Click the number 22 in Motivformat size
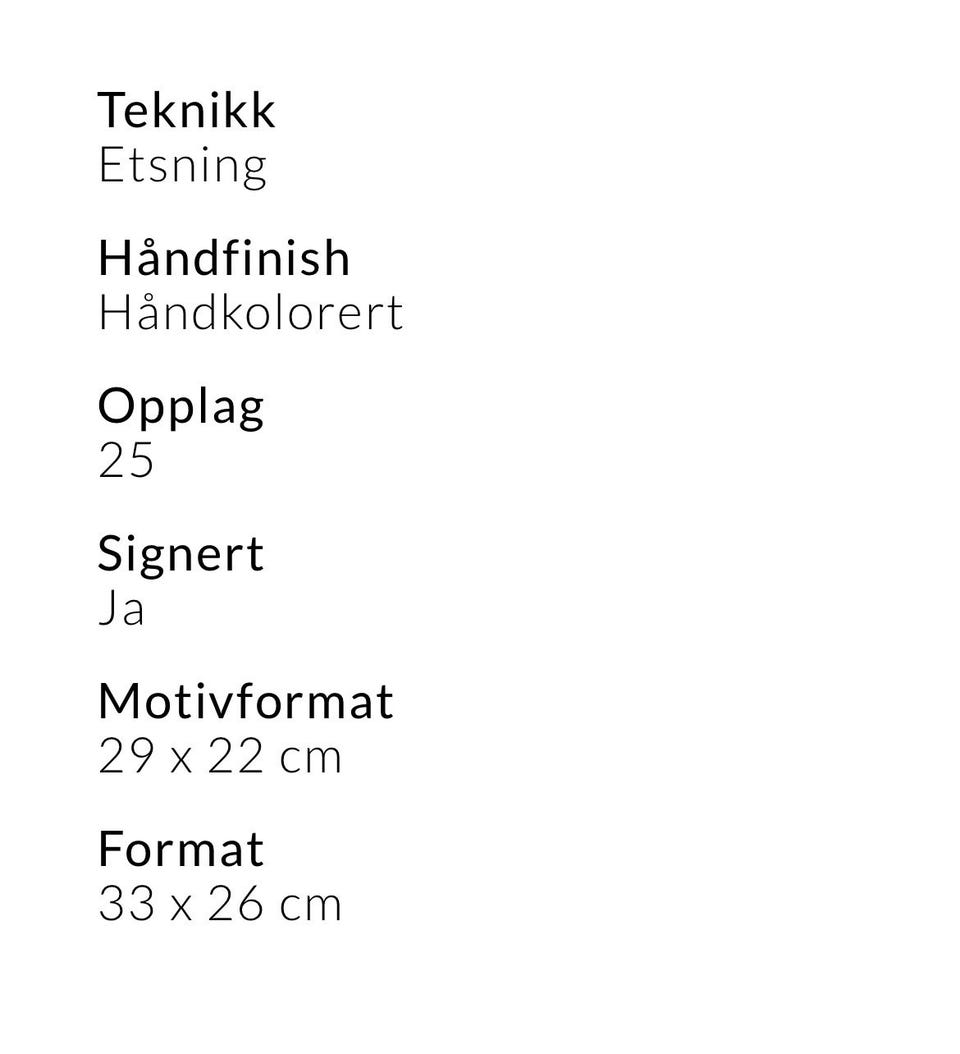This screenshot has width=960, height=1054. [235, 756]
